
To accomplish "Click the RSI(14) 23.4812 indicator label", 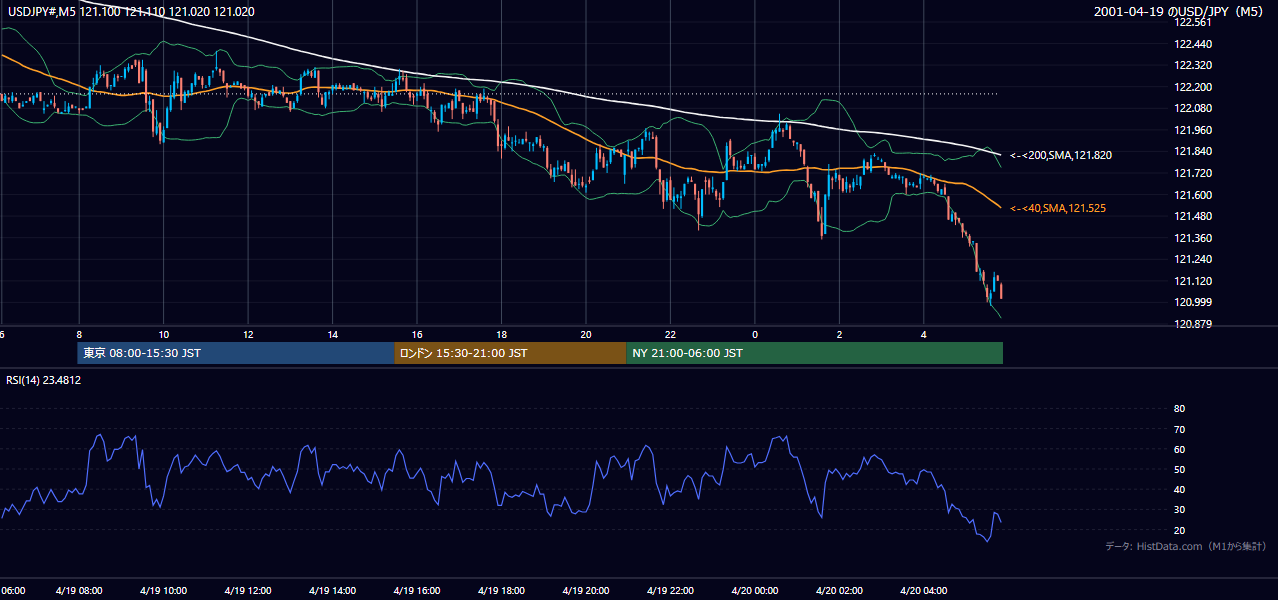I will pyautogui.click(x=44, y=380).
